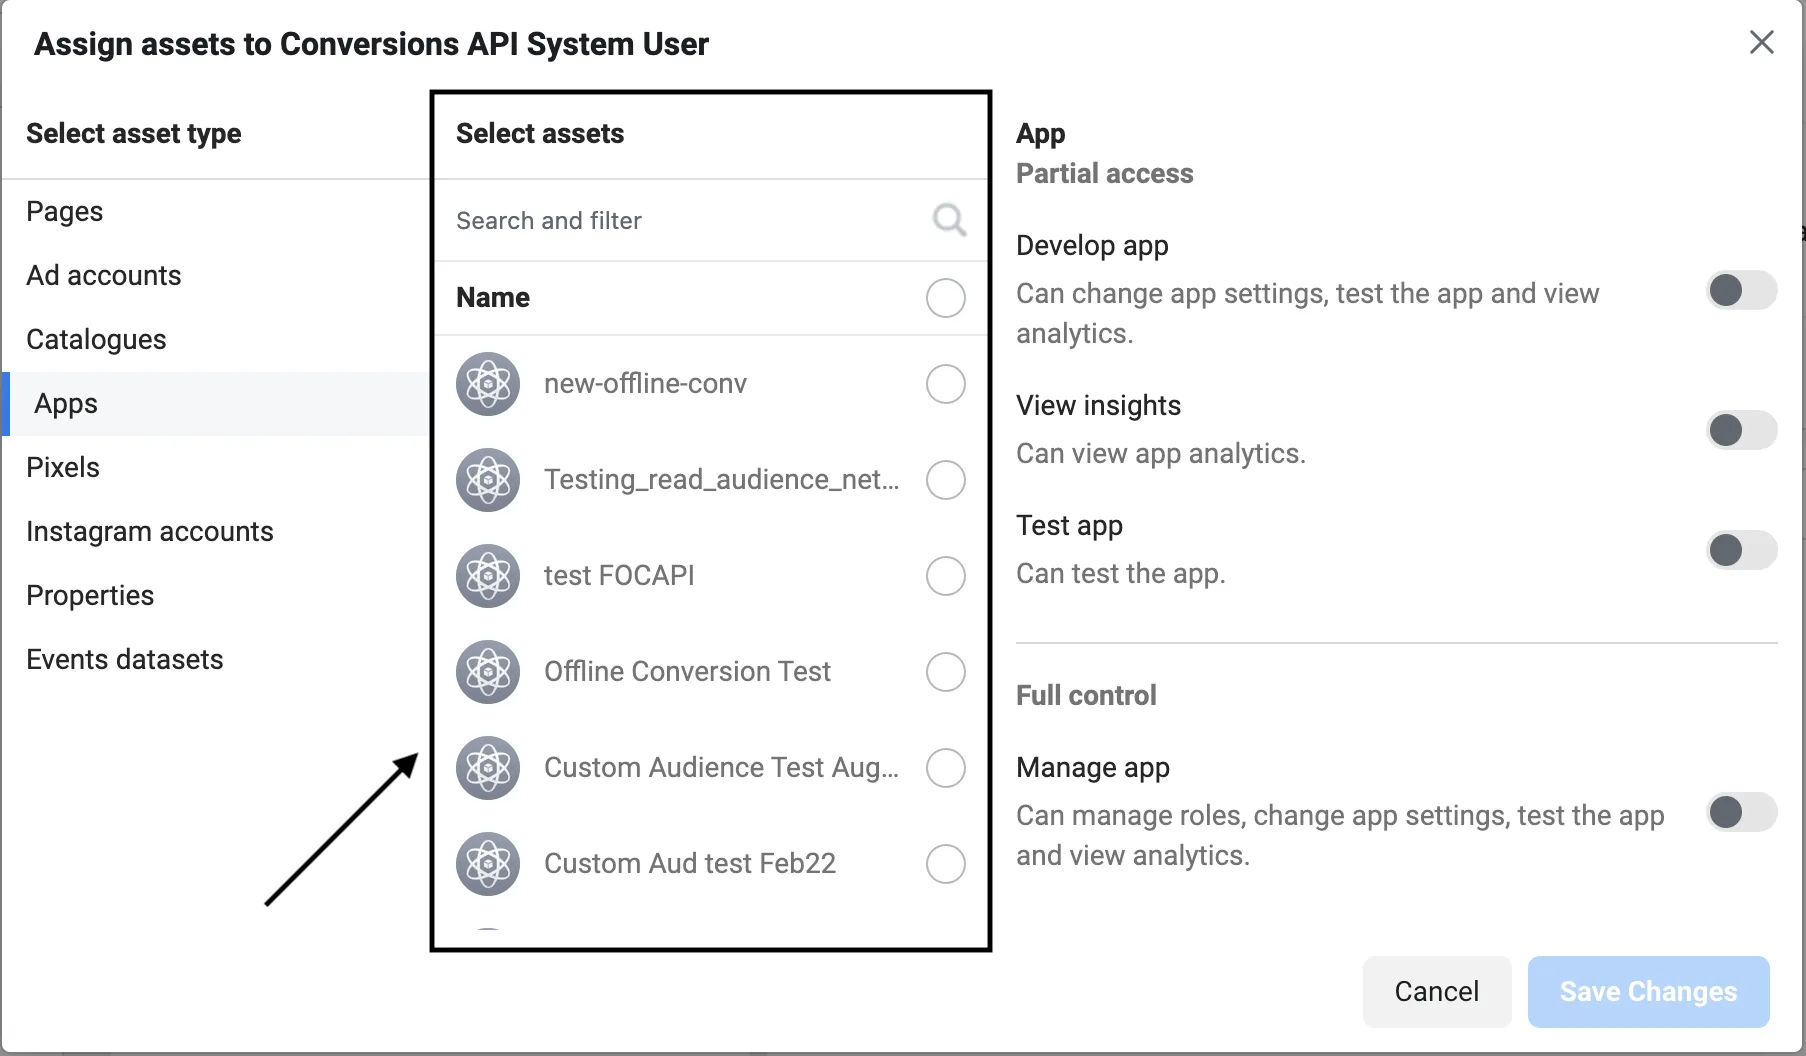Click the new-offline-conv app icon
Viewport: 1806px width, 1056px height.
pos(488,384)
